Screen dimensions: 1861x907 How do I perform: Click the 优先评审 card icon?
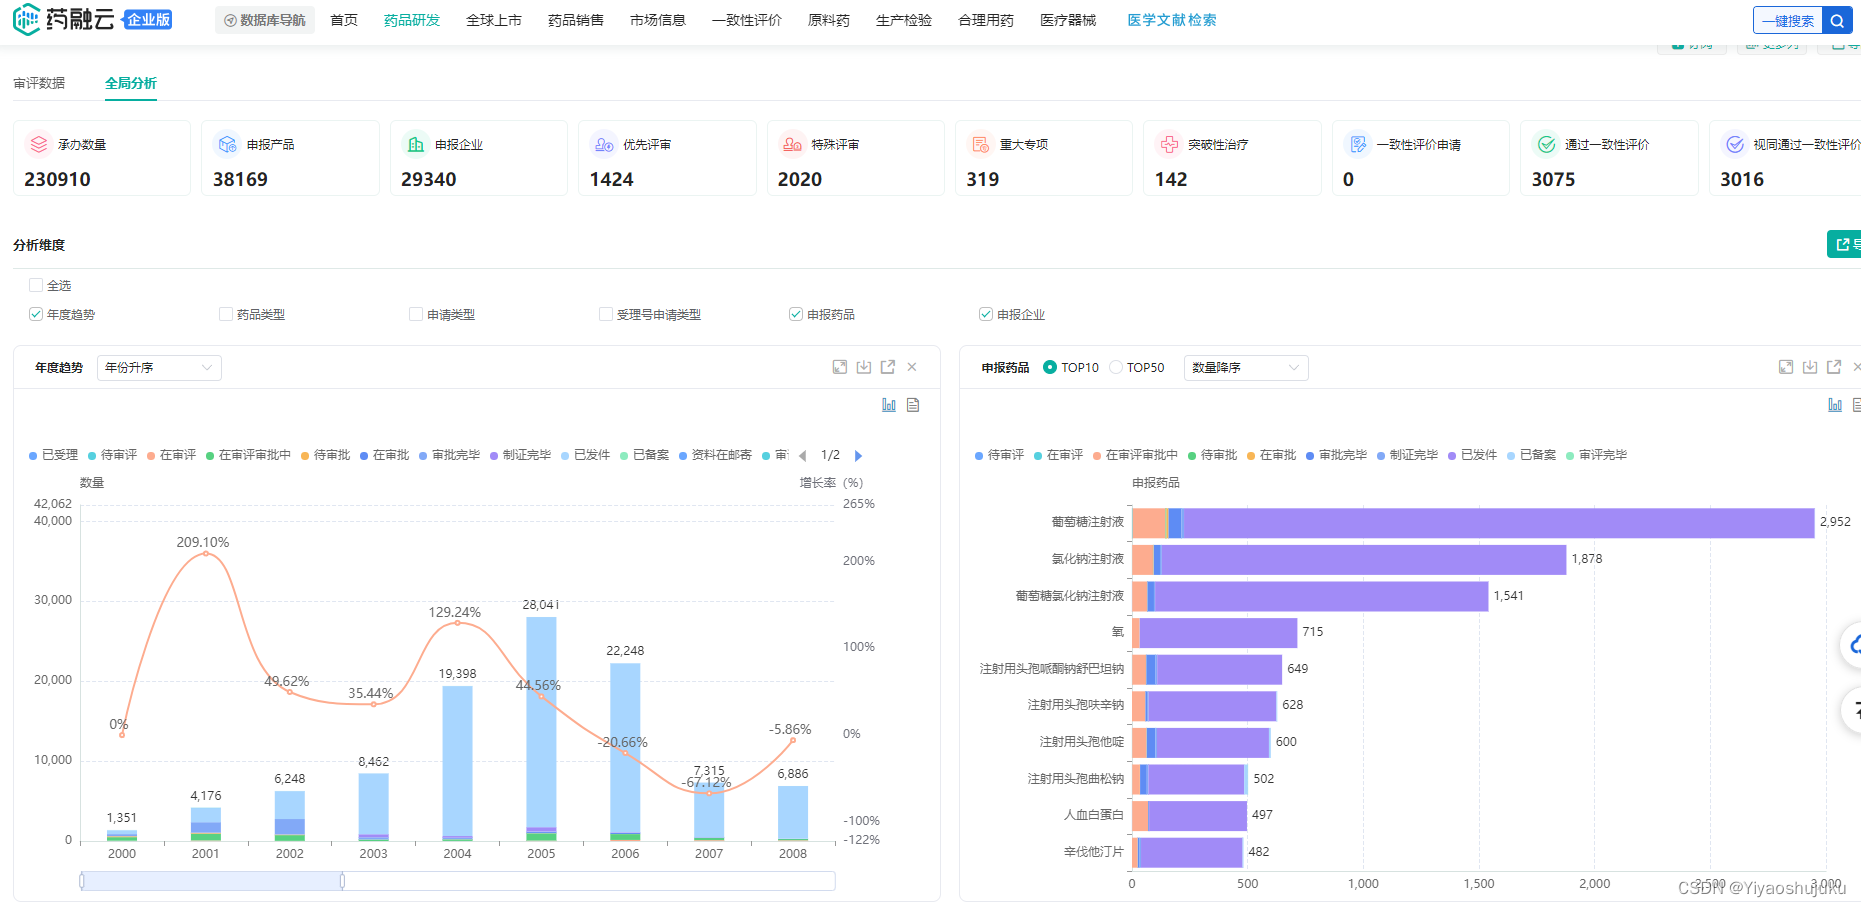tap(604, 145)
